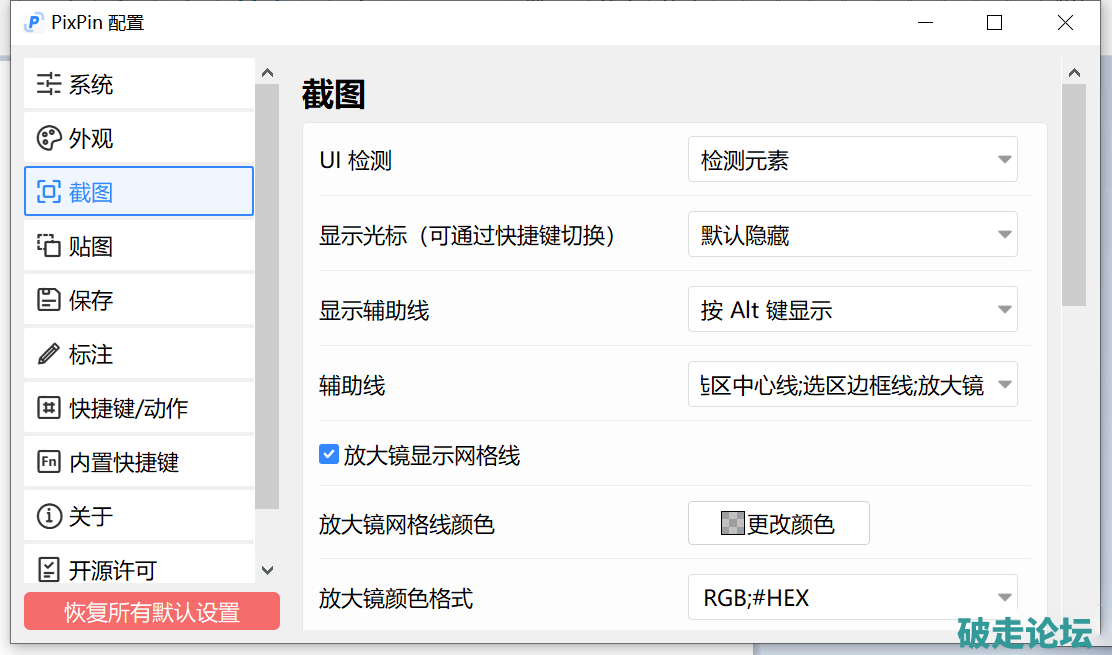Click the 标注 pencil icon
Screen dimensions: 1112x655
[x=49, y=354]
